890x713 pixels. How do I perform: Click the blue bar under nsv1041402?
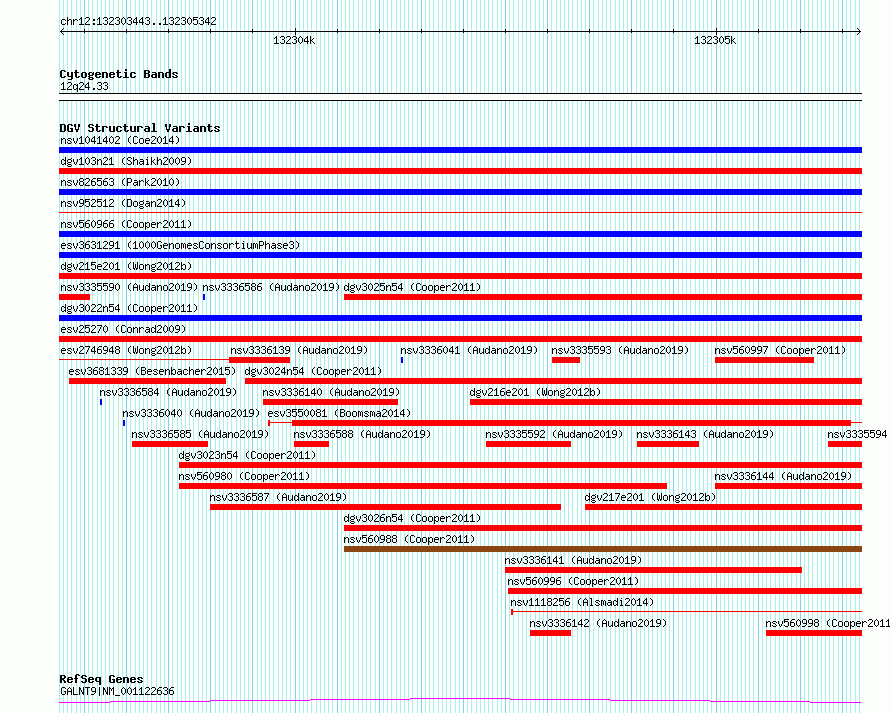pos(460,150)
